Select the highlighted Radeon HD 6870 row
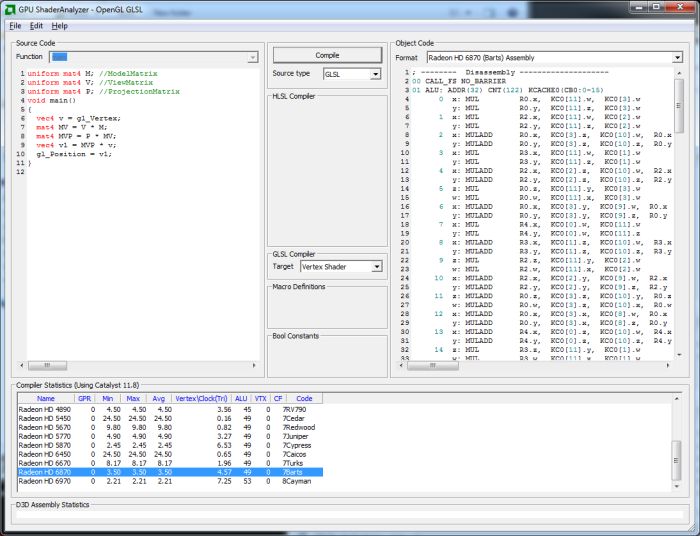This screenshot has width=700, height=536. (170, 472)
